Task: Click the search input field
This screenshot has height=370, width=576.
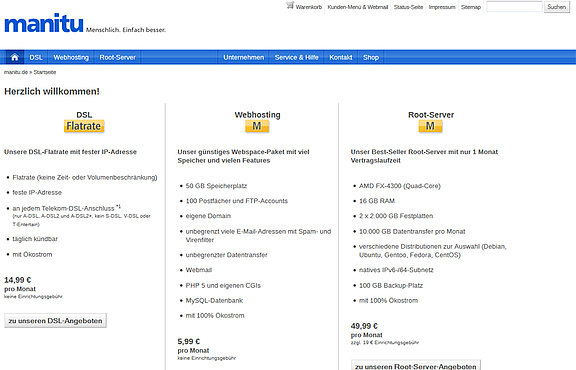Action: 514,7
